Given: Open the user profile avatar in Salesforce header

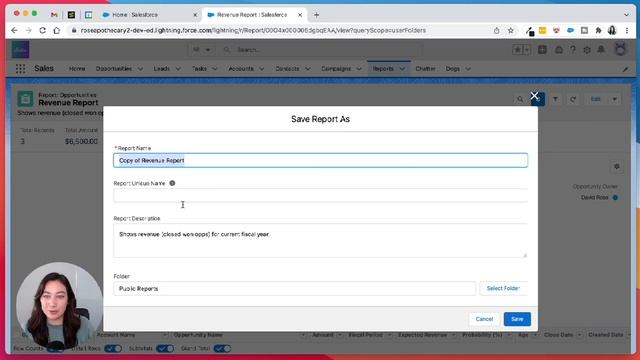Looking at the screenshot, I should pyautogui.click(x=620, y=49).
